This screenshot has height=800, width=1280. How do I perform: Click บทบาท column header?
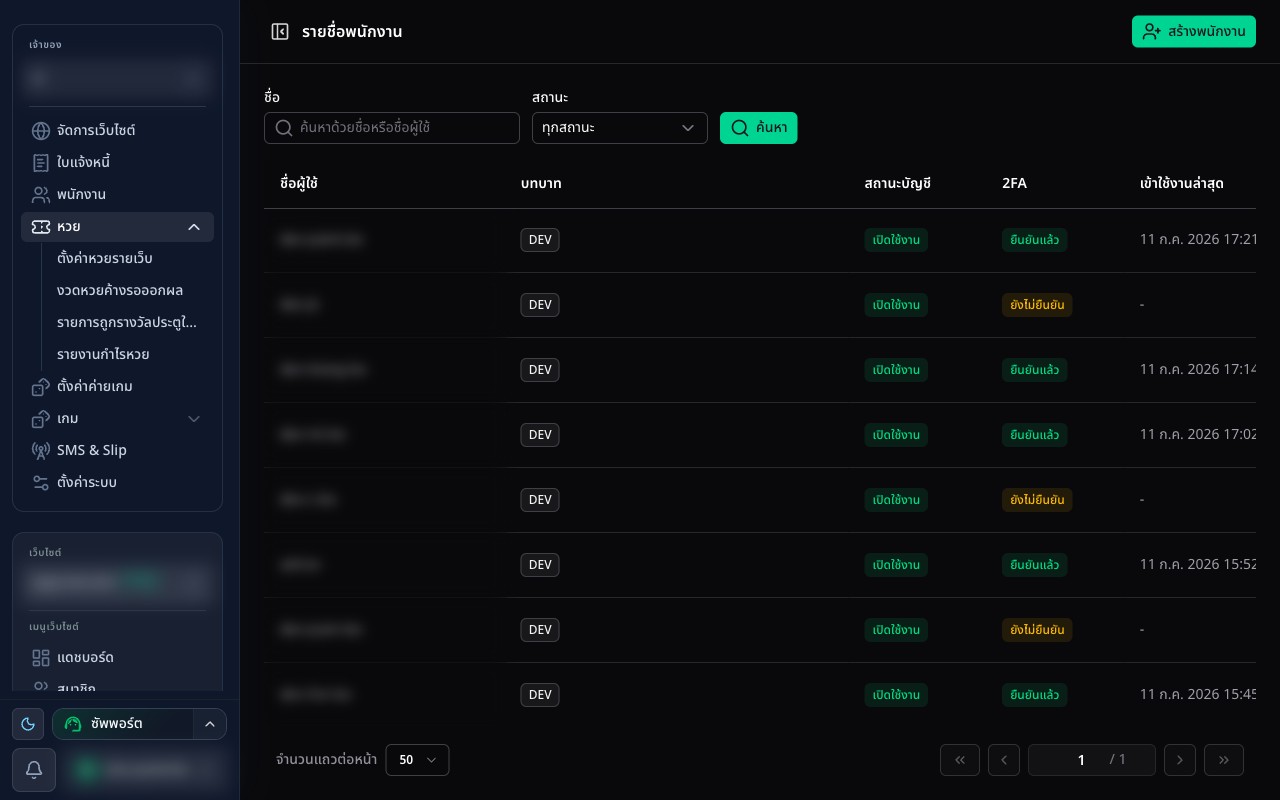tap(541, 184)
